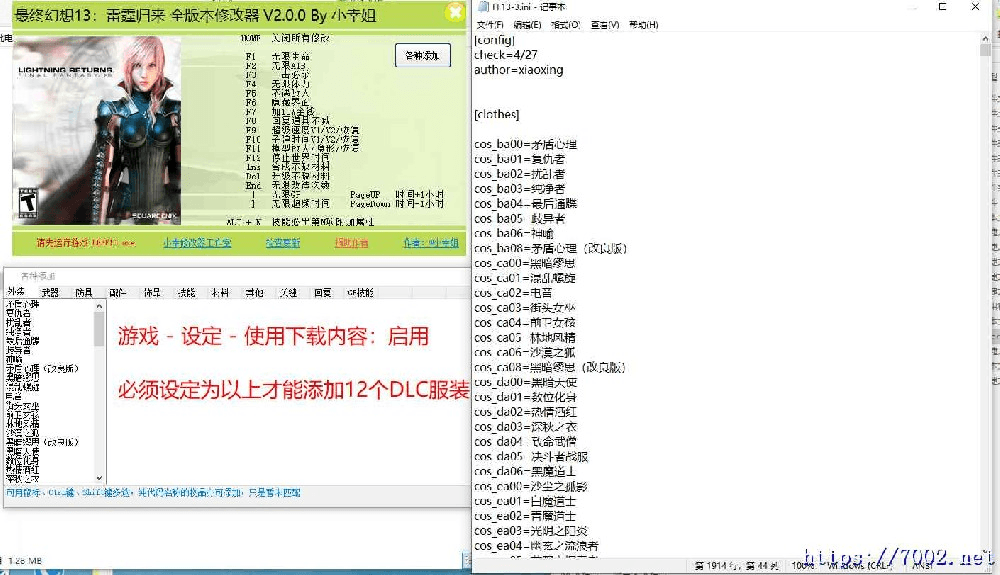Switch to the 其他 tab
Viewport: 1000px width, 575px height.
[254, 293]
